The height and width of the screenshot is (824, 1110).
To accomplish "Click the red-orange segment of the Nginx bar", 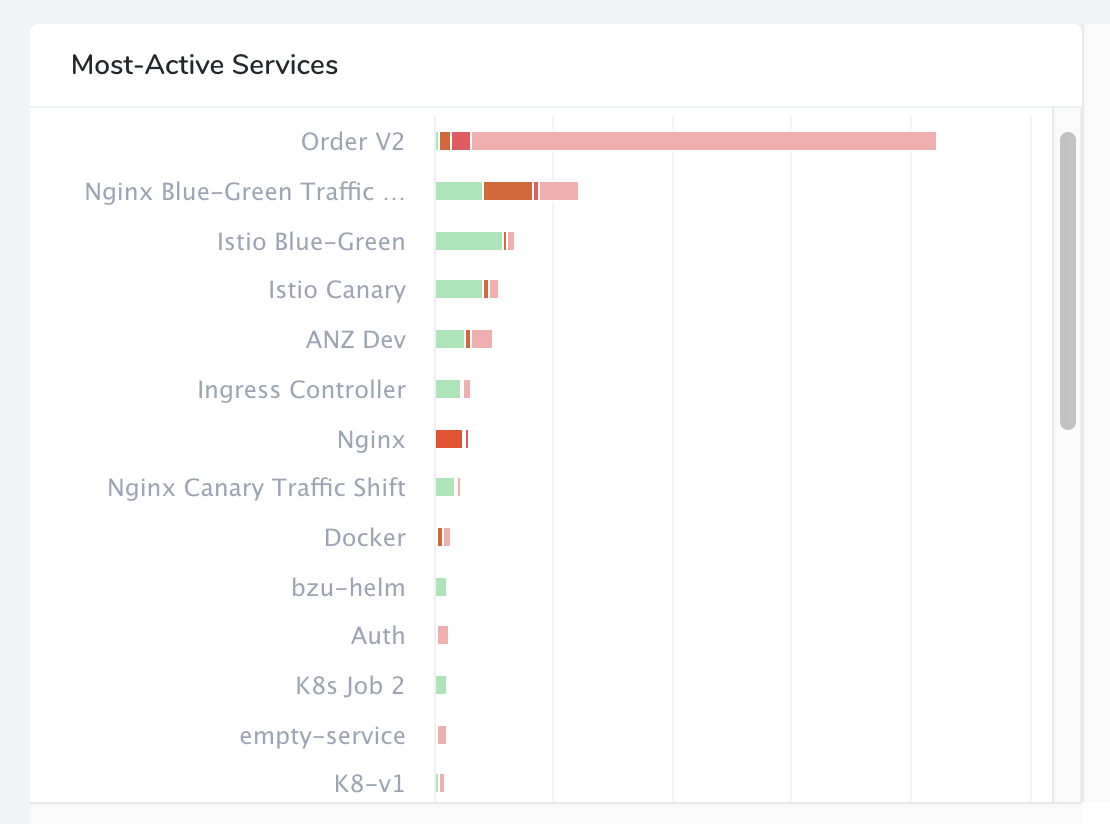I will (x=449, y=439).
